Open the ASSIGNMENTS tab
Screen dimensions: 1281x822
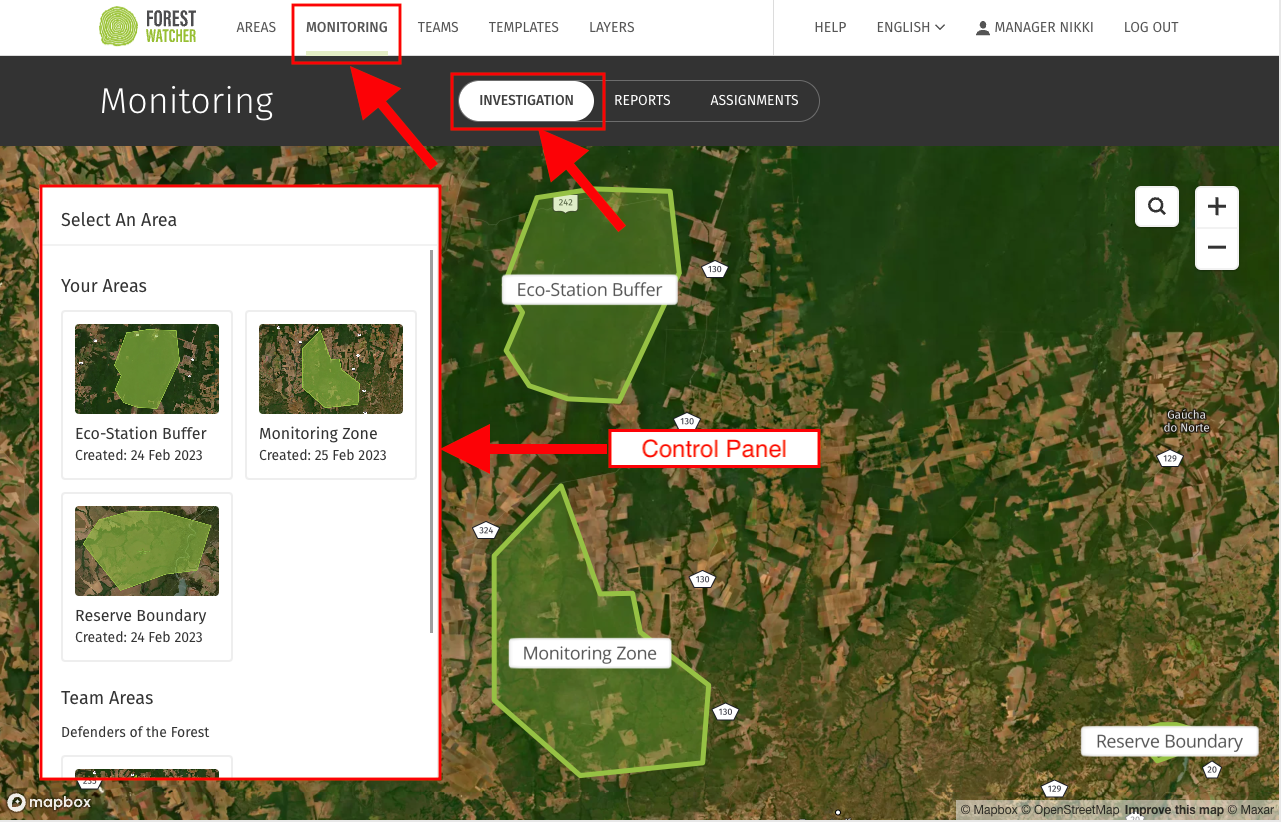click(x=754, y=100)
